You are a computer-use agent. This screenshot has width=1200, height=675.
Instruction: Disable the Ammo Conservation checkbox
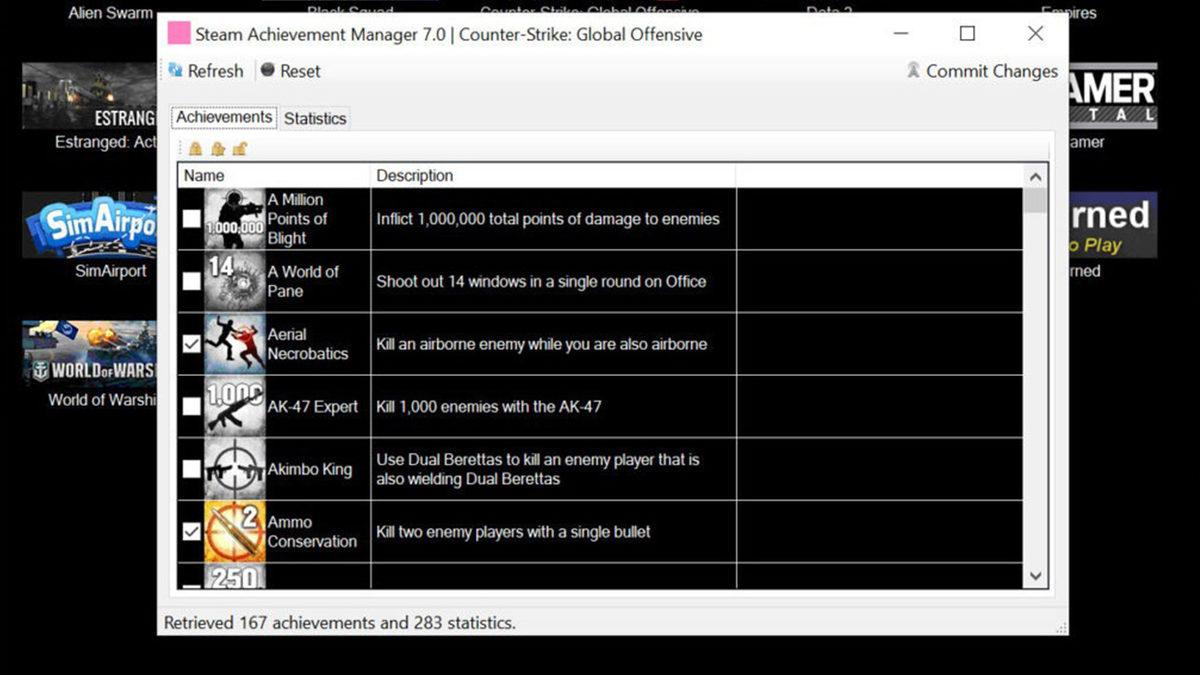click(x=190, y=531)
